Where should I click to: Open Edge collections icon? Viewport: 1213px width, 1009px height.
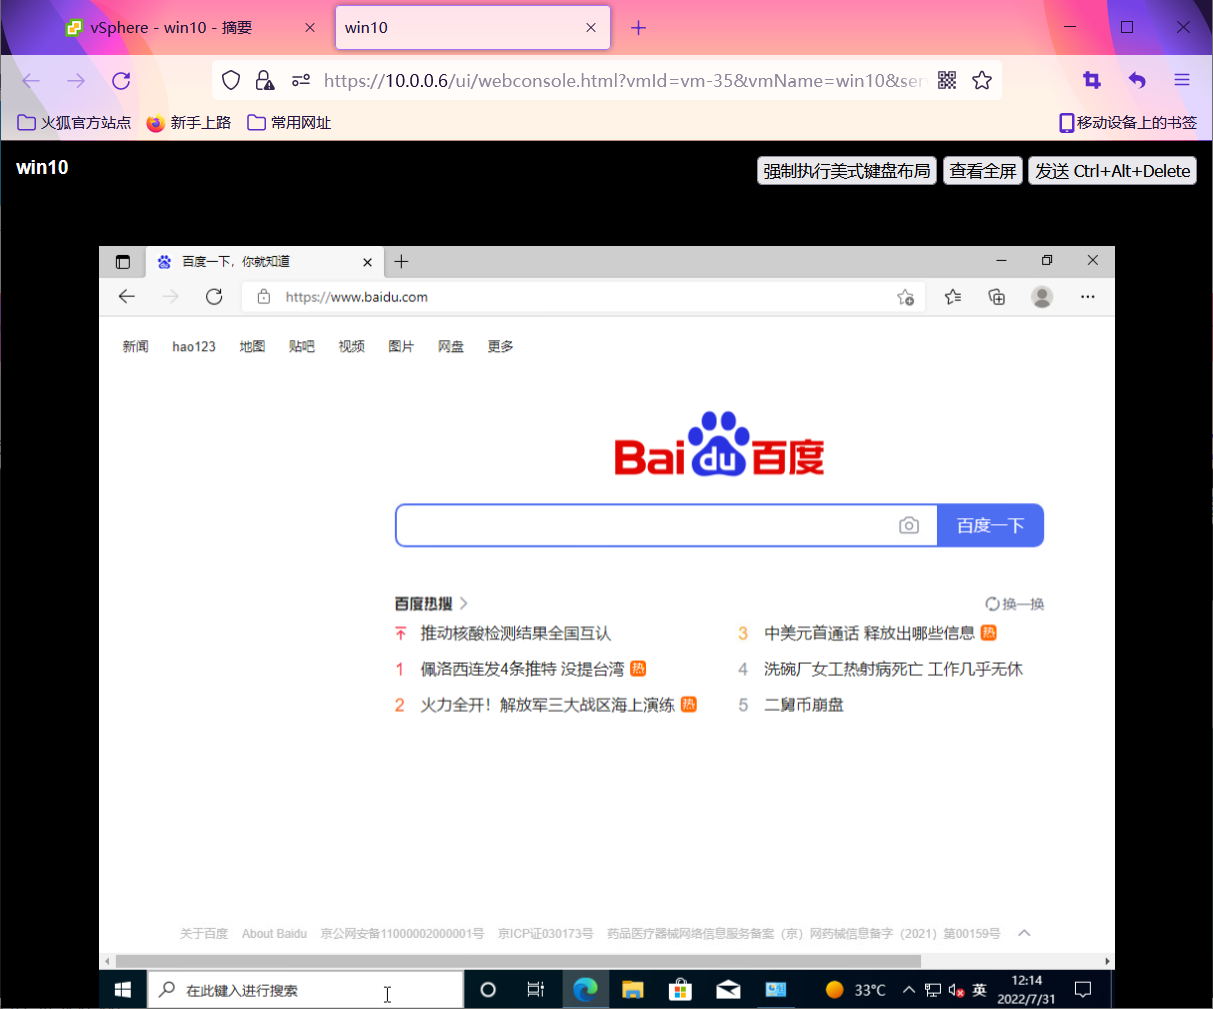tap(997, 297)
